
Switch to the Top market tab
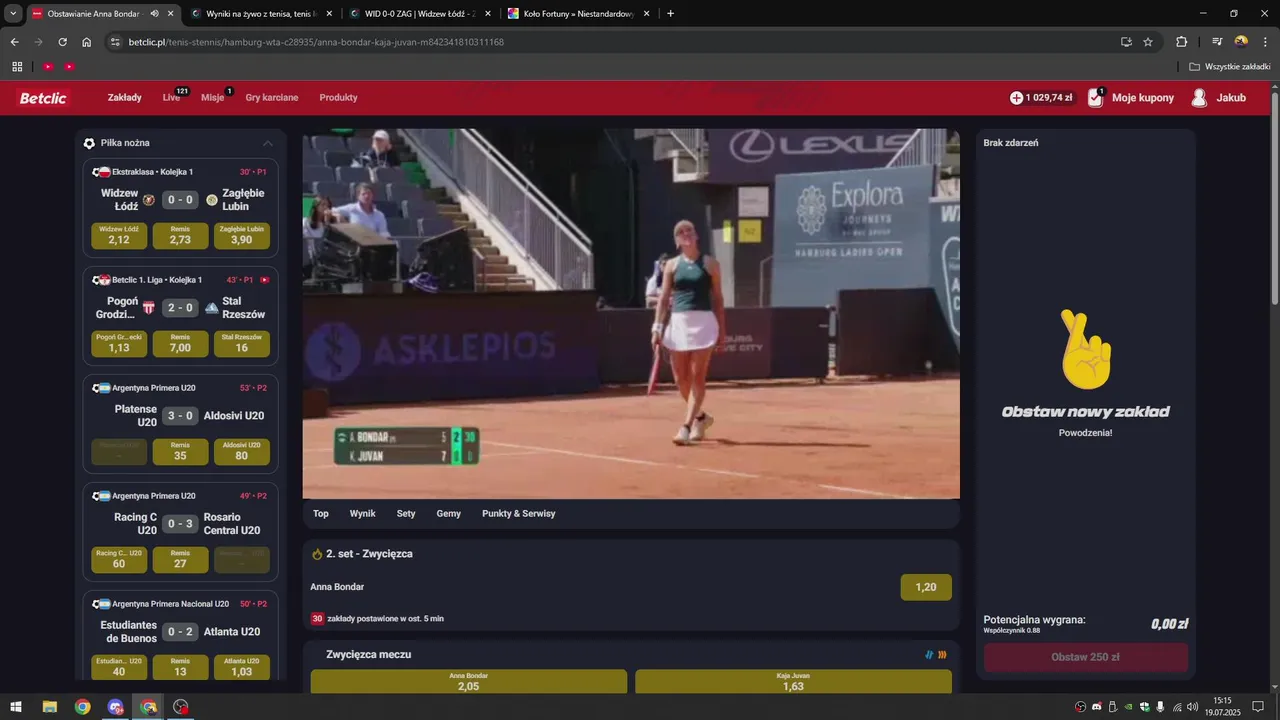click(x=321, y=514)
